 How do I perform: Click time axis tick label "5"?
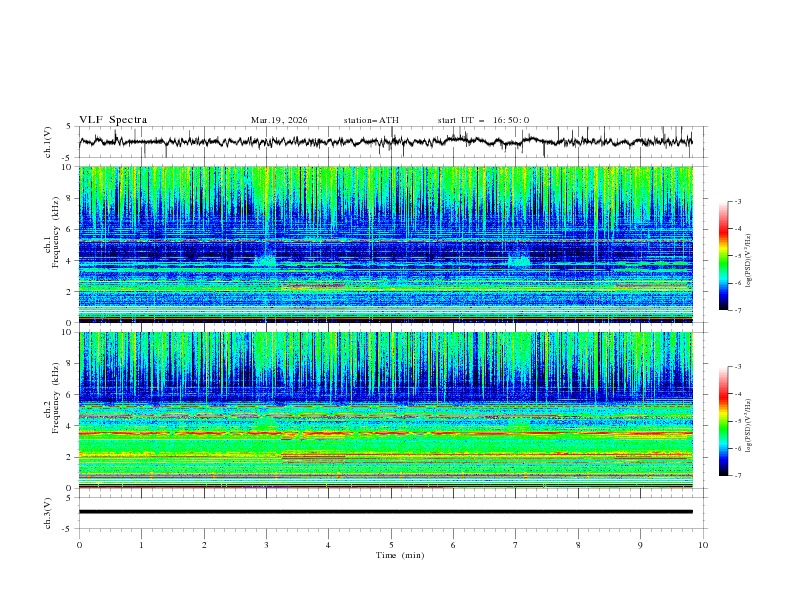point(391,545)
